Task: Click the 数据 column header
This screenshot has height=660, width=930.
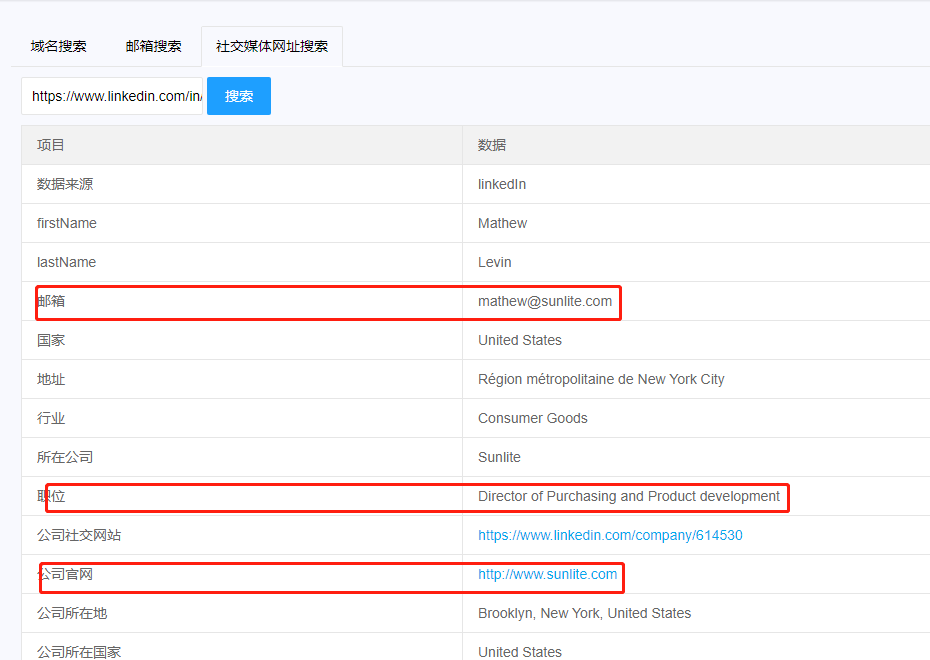Action: click(492, 145)
